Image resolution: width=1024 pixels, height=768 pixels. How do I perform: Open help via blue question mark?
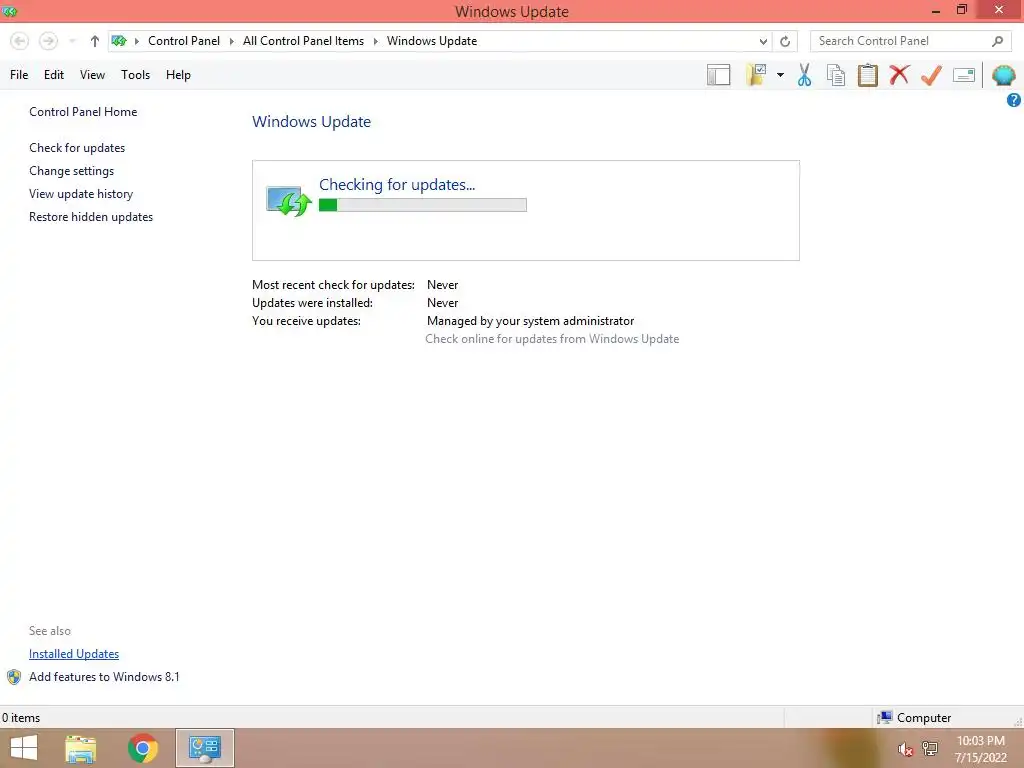pos(1014,100)
